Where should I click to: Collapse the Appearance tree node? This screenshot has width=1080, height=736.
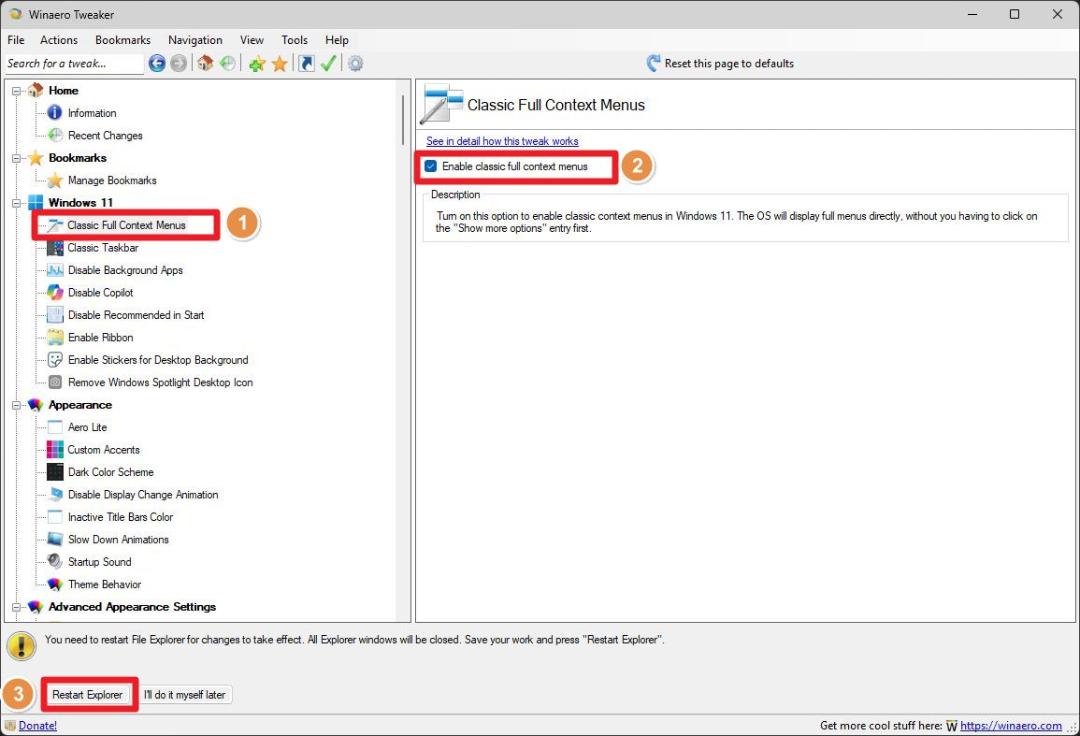pyautogui.click(x=17, y=406)
